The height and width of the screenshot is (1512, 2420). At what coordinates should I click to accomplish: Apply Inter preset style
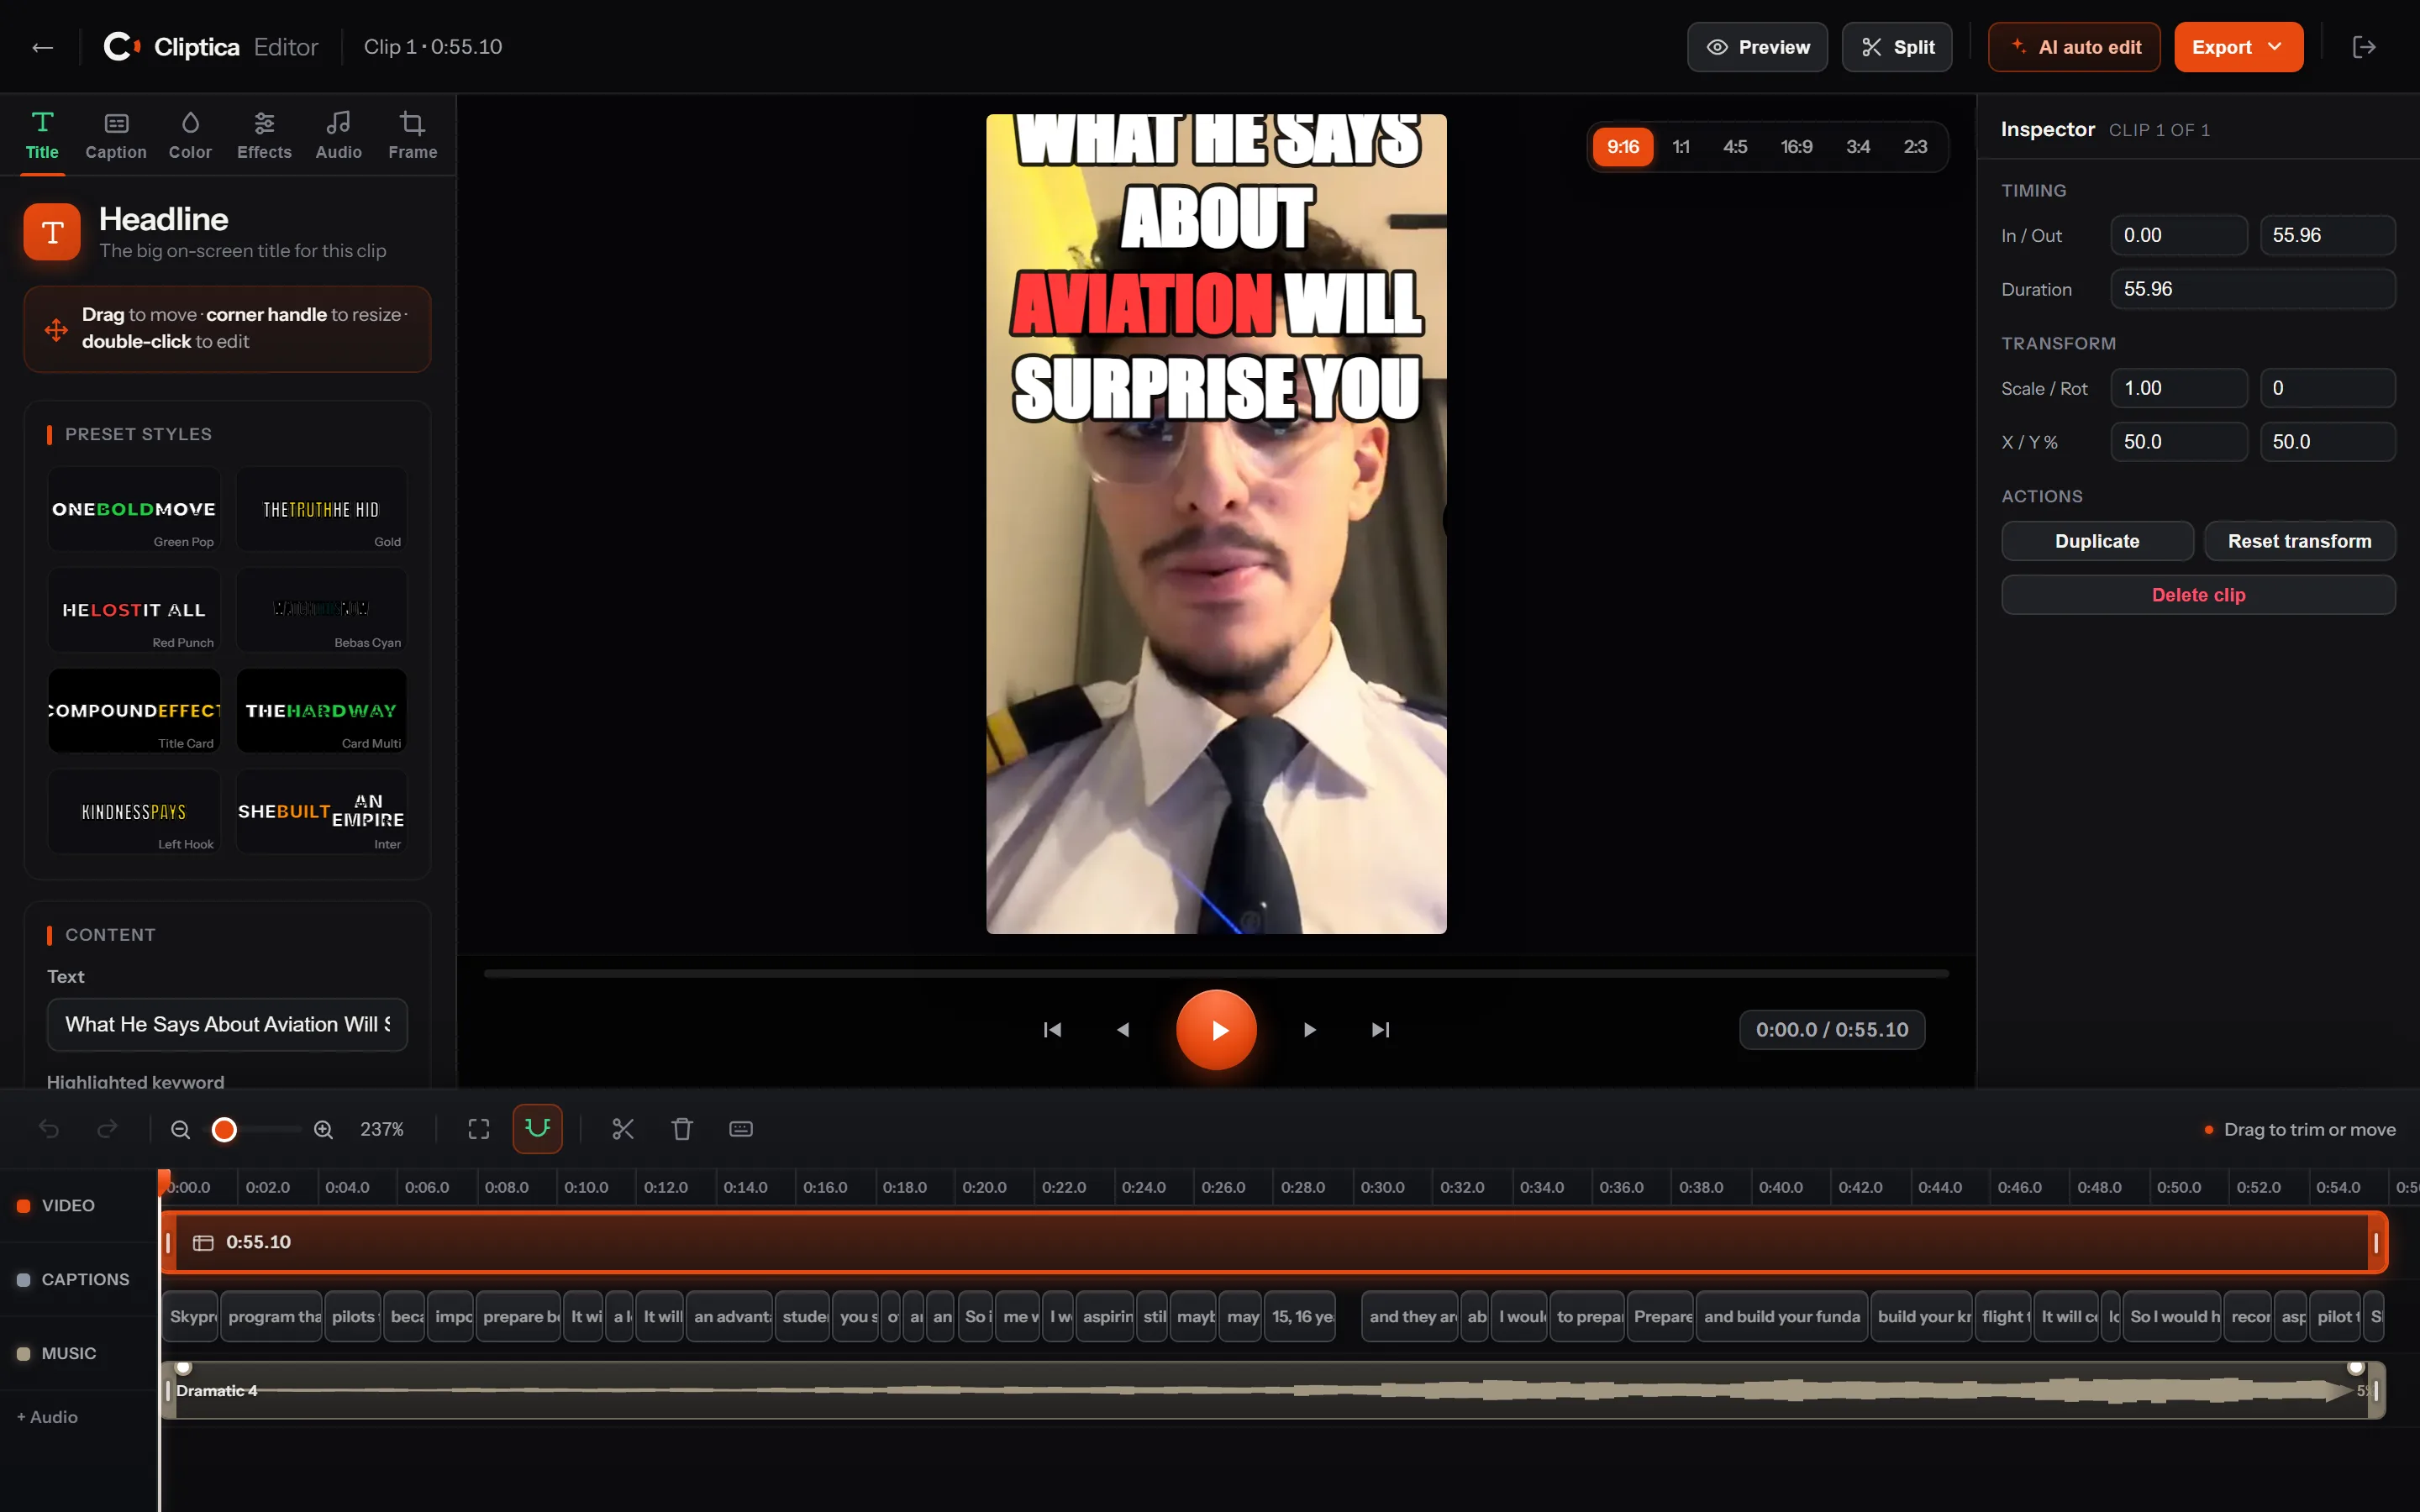321,812
